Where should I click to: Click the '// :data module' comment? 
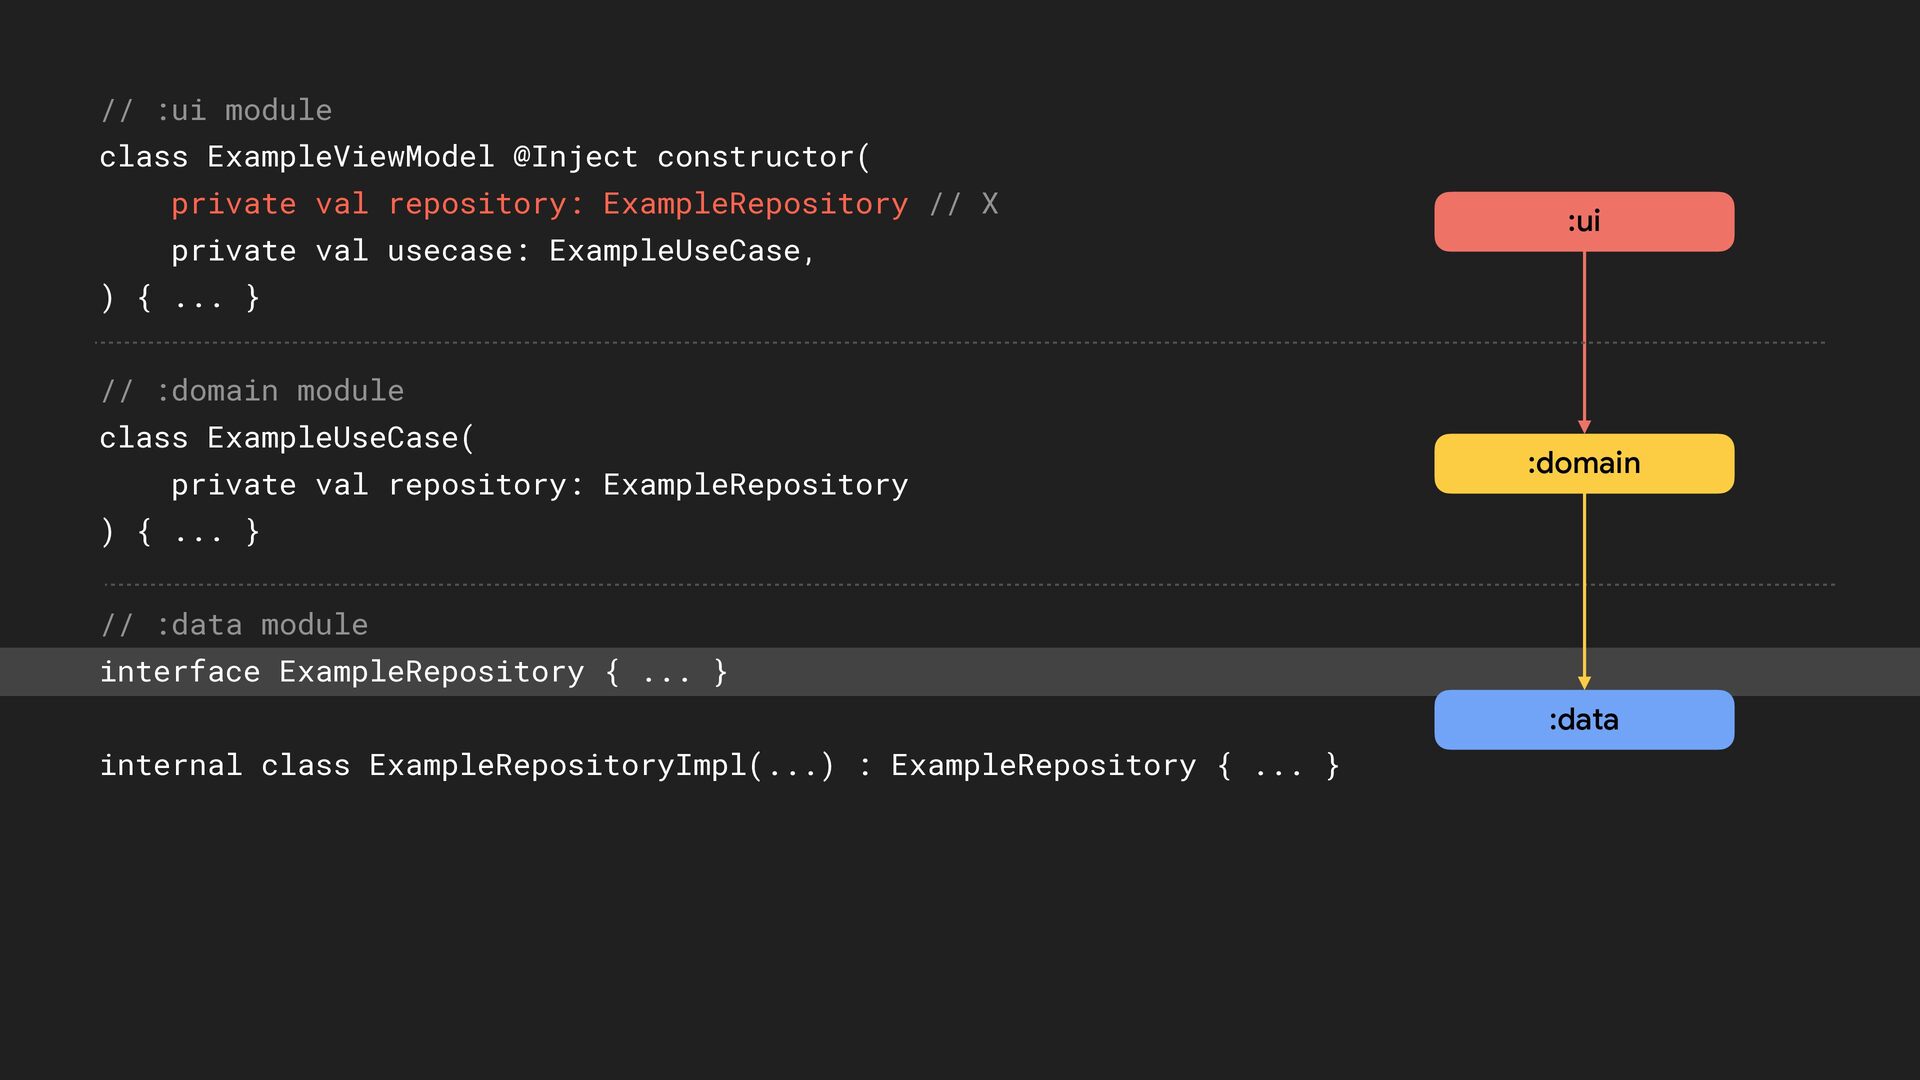(x=234, y=625)
